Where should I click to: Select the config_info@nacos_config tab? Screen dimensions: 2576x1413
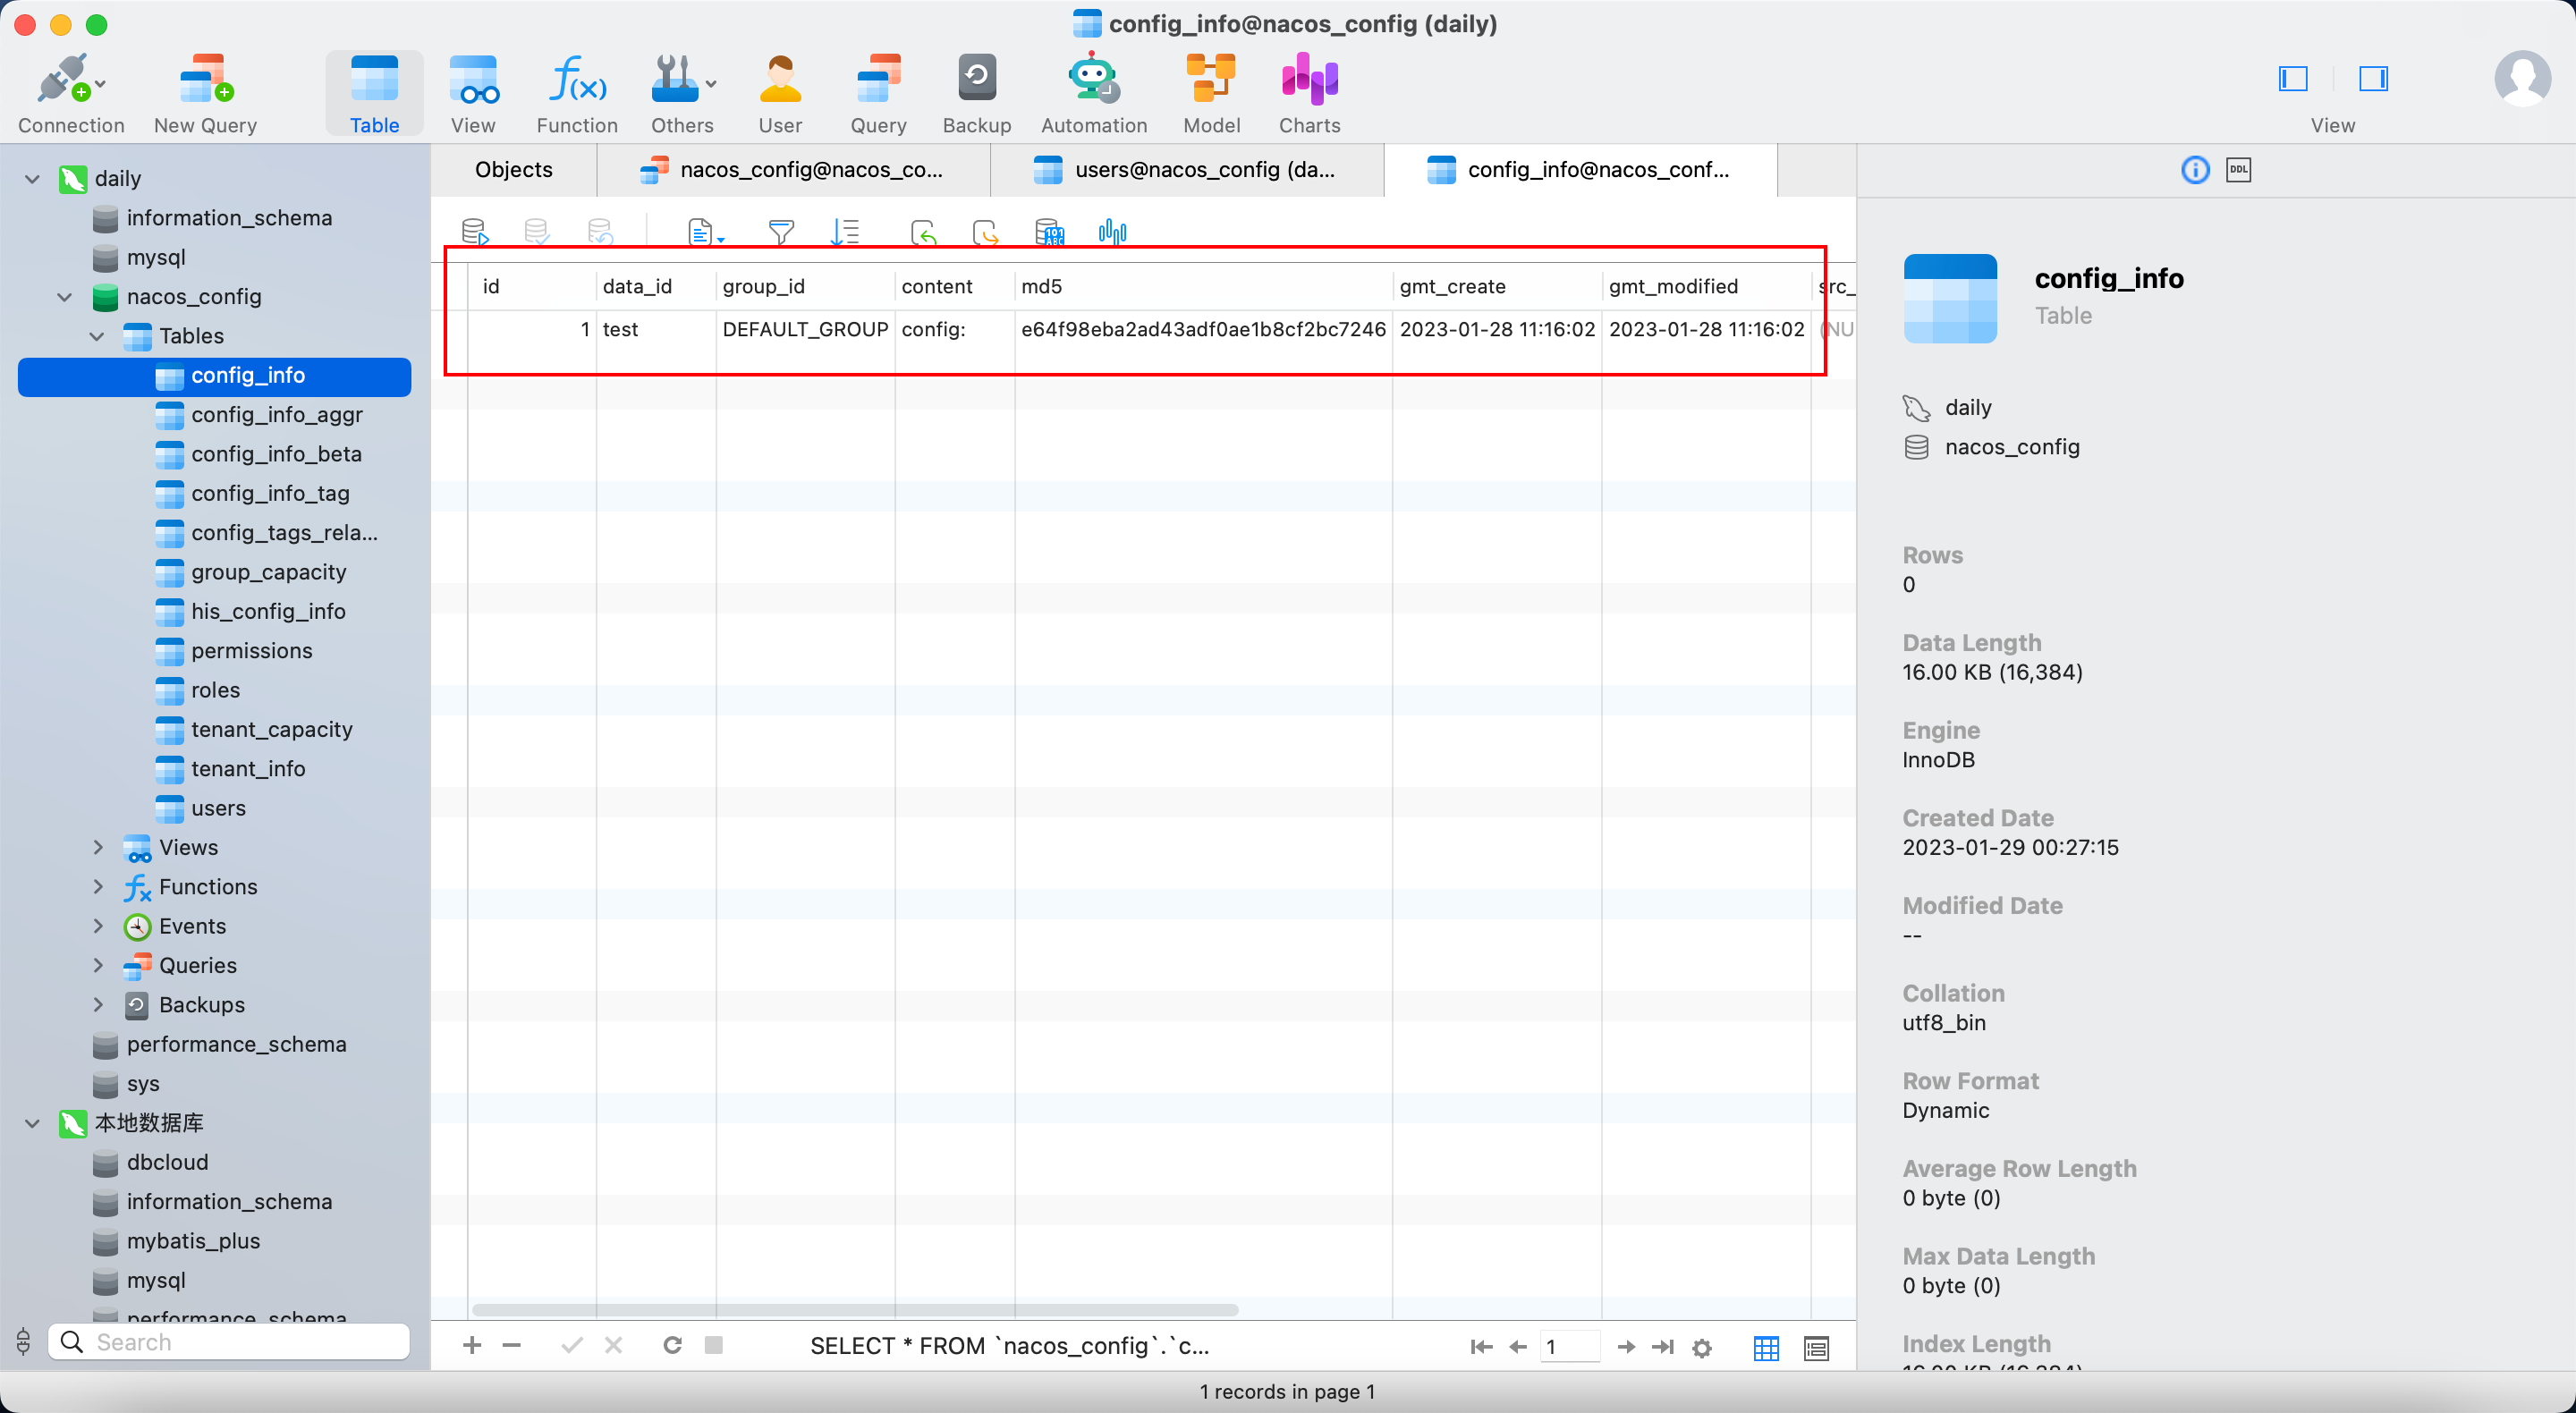[1580, 170]
